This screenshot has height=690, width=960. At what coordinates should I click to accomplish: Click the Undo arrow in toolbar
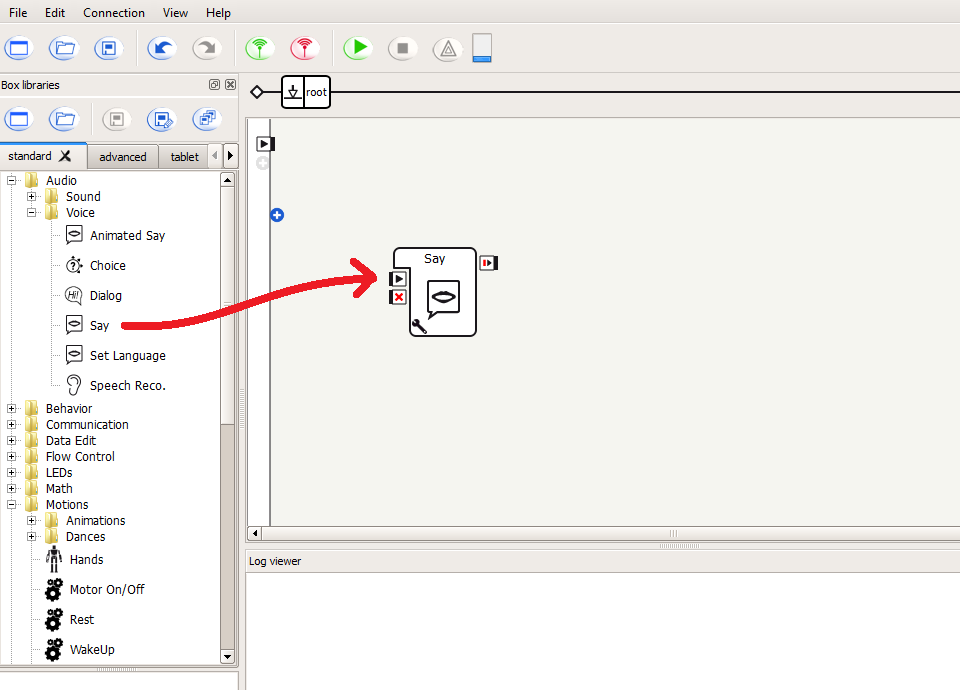pyautogui.click(x=161, y=48)
